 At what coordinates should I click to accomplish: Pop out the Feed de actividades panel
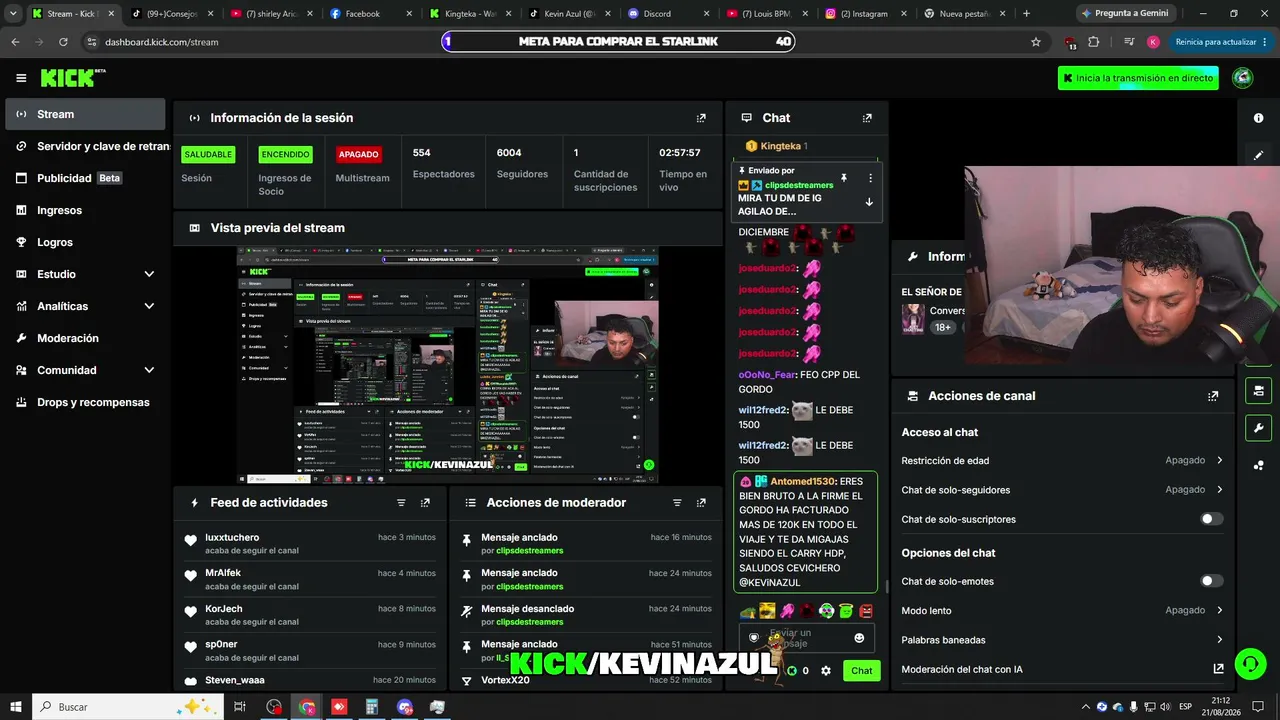coord(425,503)
